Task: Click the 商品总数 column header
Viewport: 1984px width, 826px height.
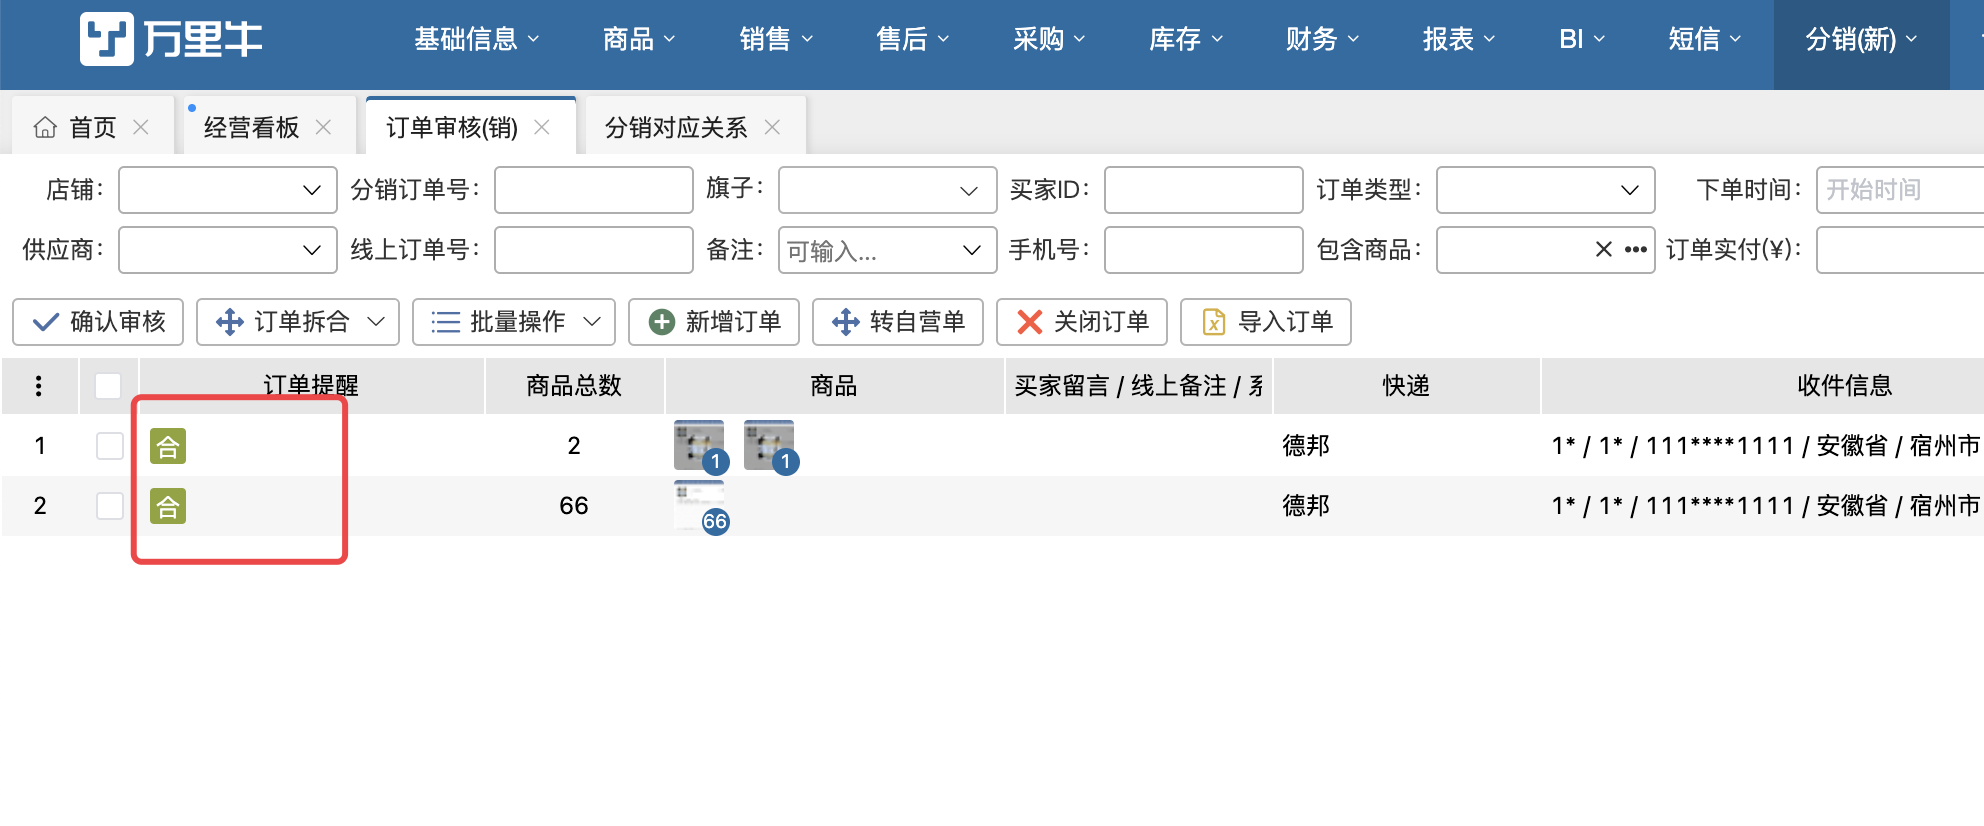Action: [x=574, y=386]
